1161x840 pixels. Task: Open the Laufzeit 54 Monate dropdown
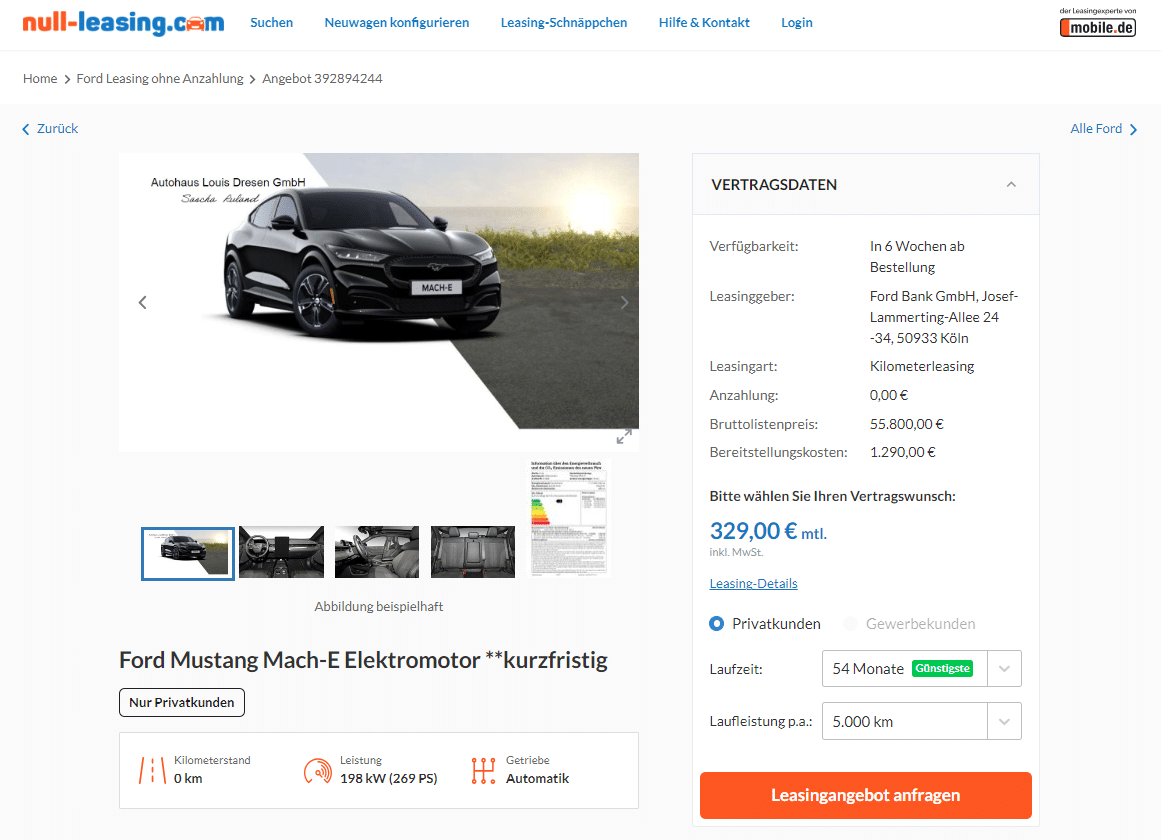click(922, 669)
